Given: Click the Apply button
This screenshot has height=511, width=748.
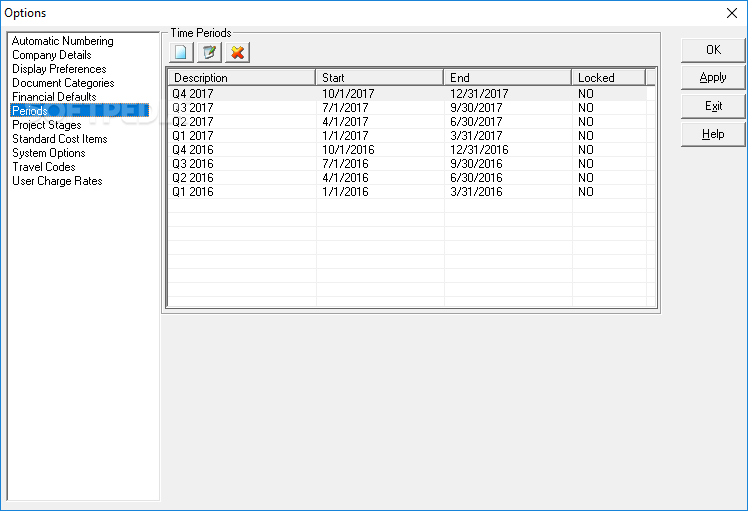Looking at the screenshot, I should click(x=713, y=78).
